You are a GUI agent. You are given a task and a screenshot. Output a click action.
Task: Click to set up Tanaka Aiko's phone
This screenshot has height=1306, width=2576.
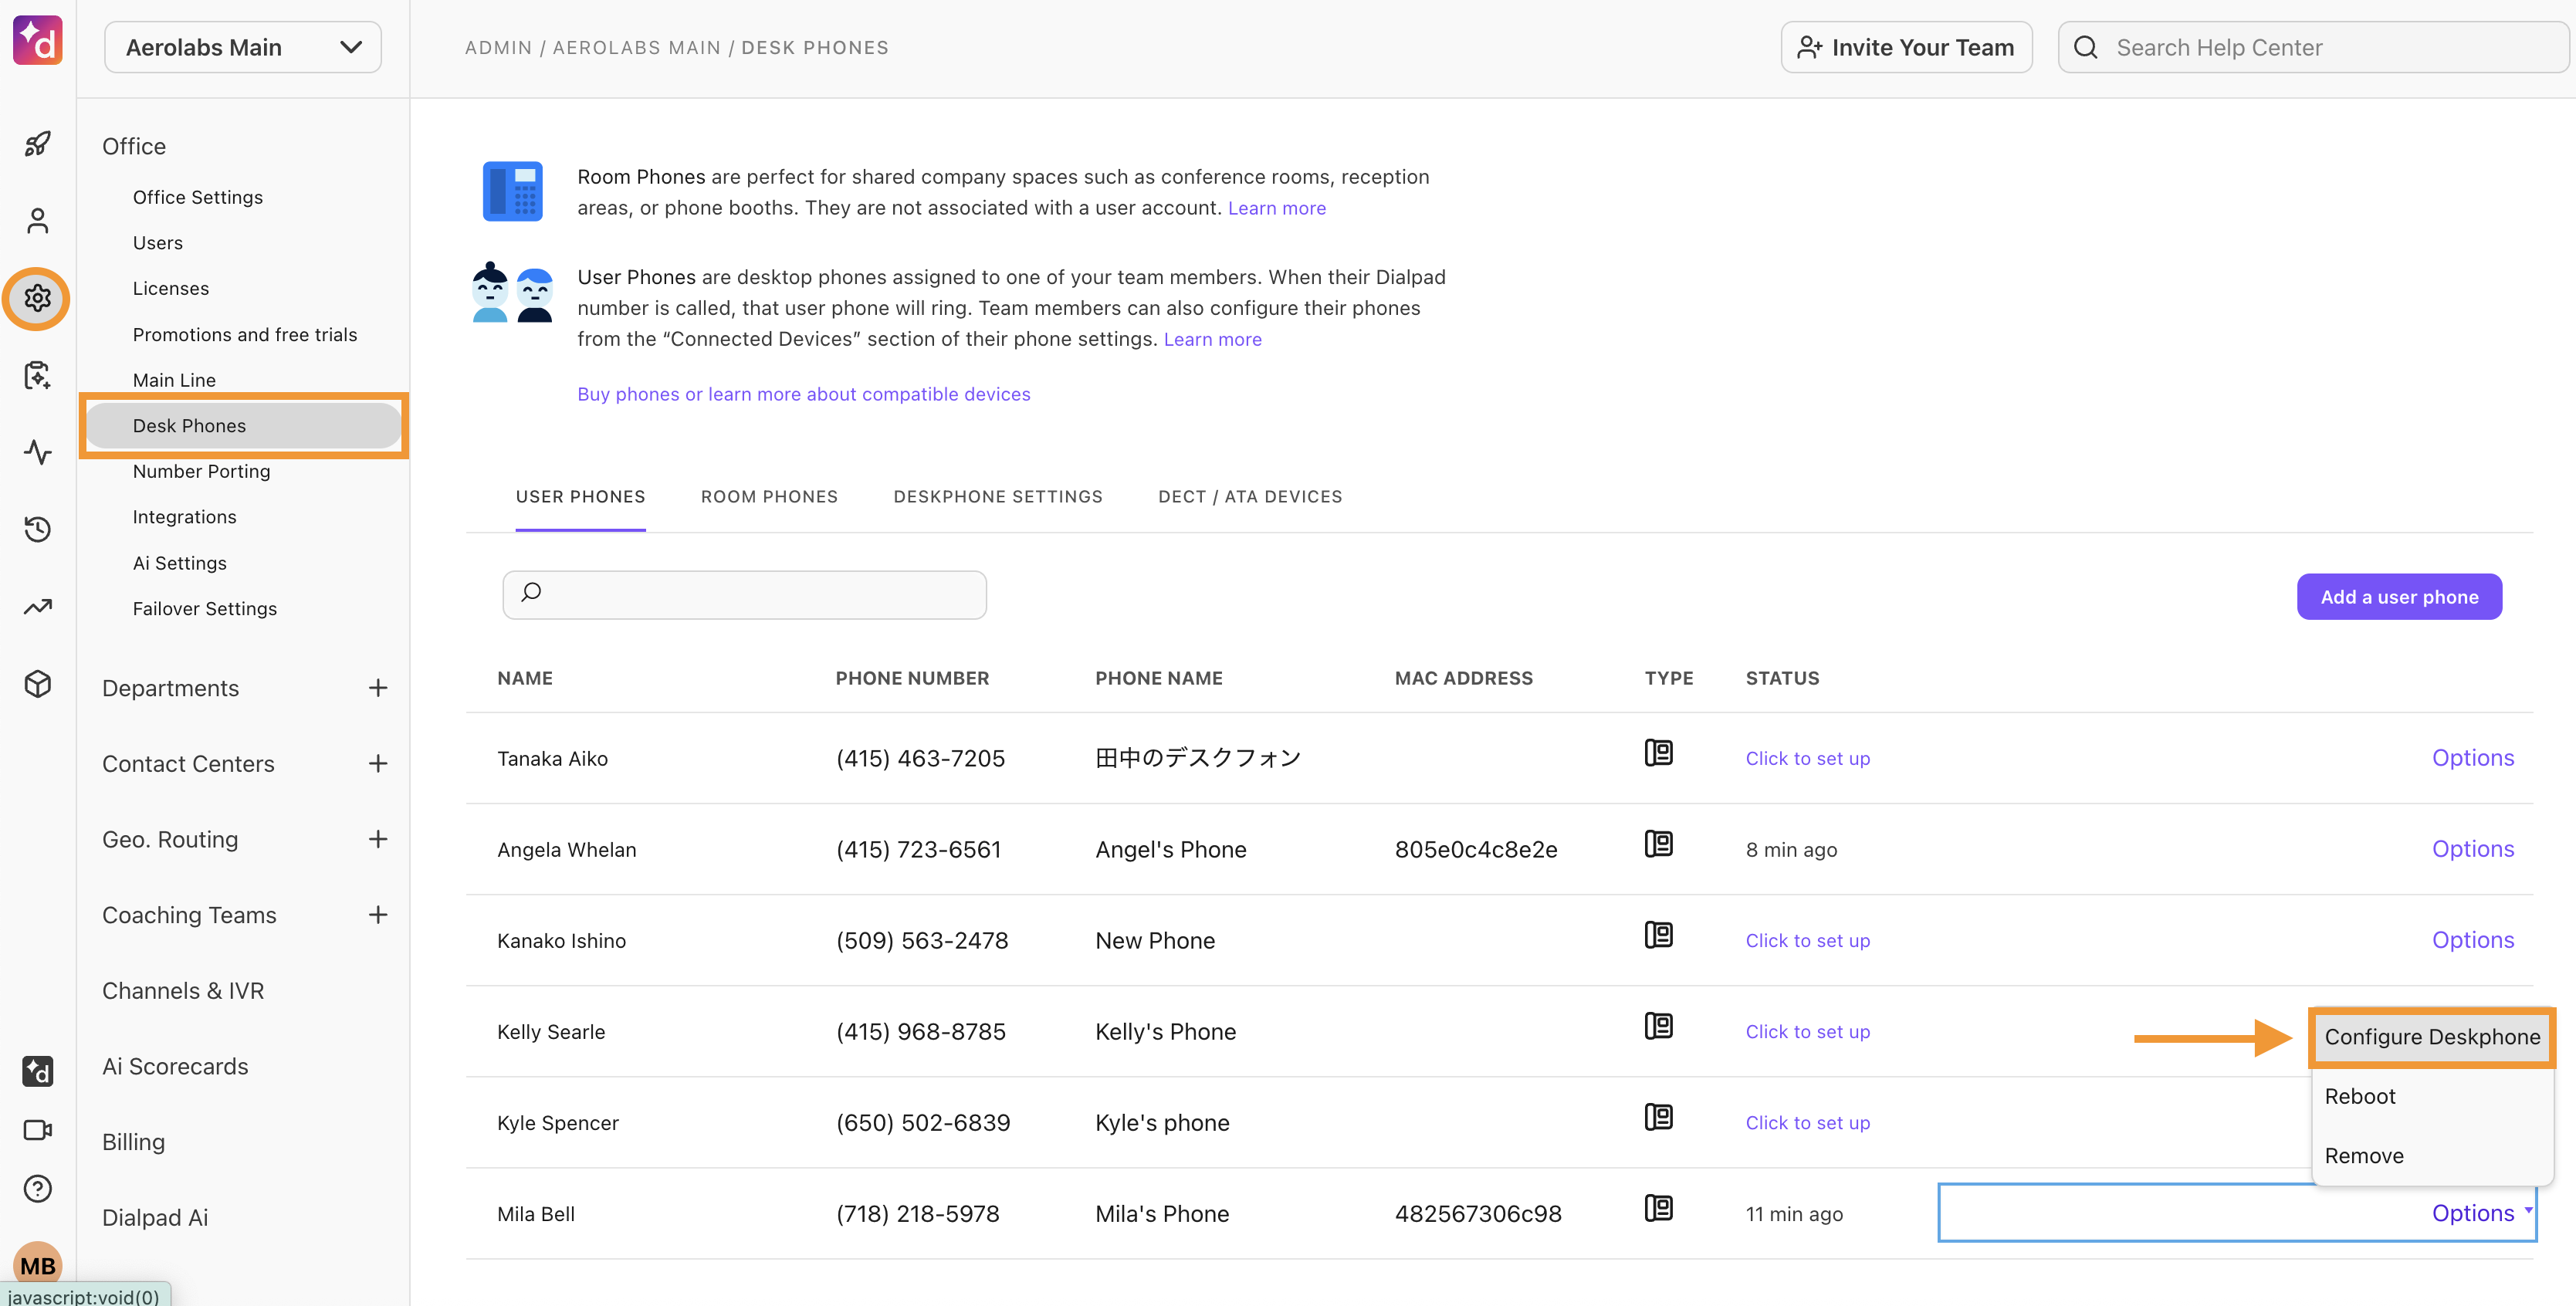(1807, 758)
